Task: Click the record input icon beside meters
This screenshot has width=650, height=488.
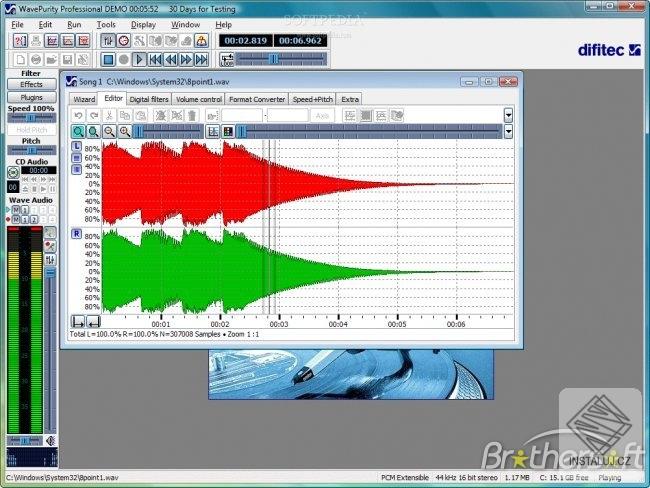Action: click(x=51, y=246)
